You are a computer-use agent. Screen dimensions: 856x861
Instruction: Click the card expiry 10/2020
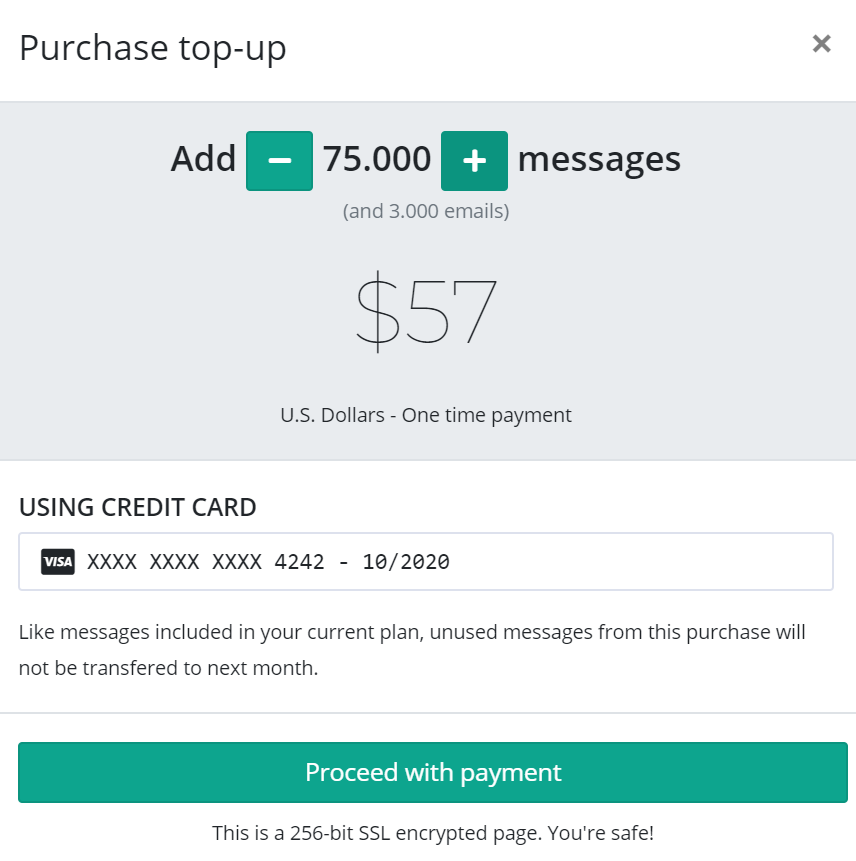click(x=406, y=562)
